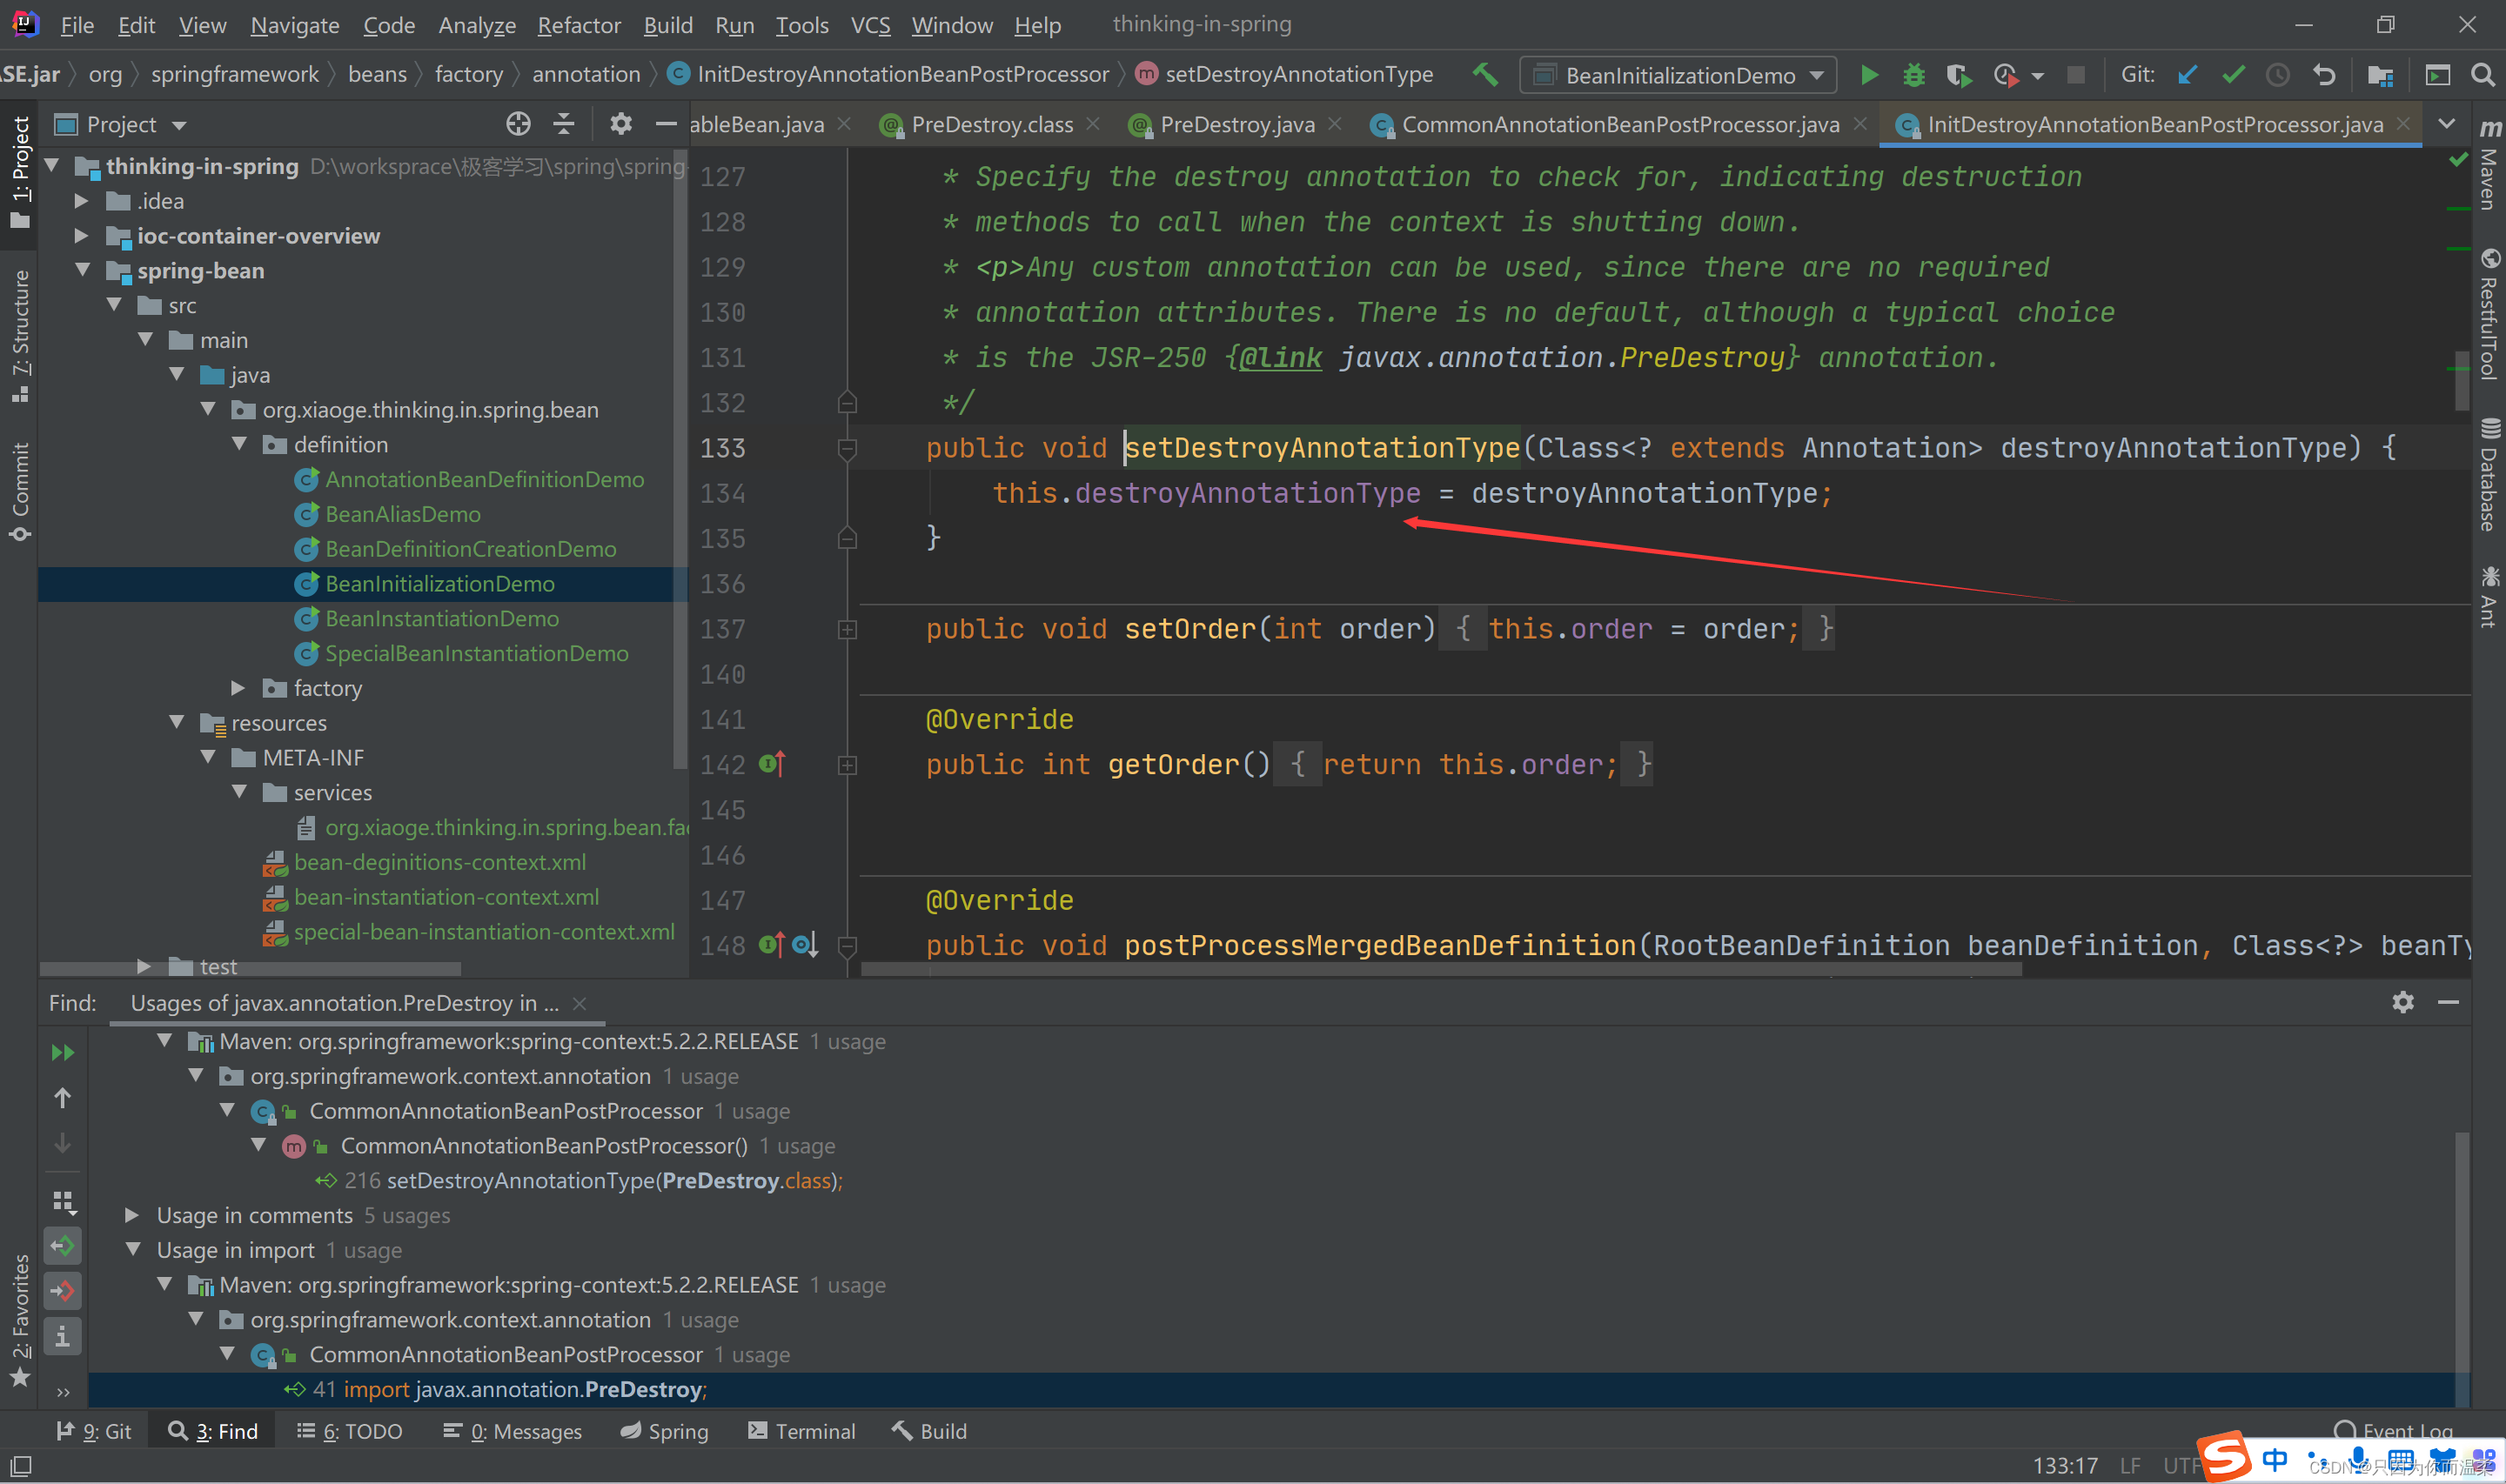Open the Spring tool window
Screen dimensions: 2506x1484
(664, 1431)
